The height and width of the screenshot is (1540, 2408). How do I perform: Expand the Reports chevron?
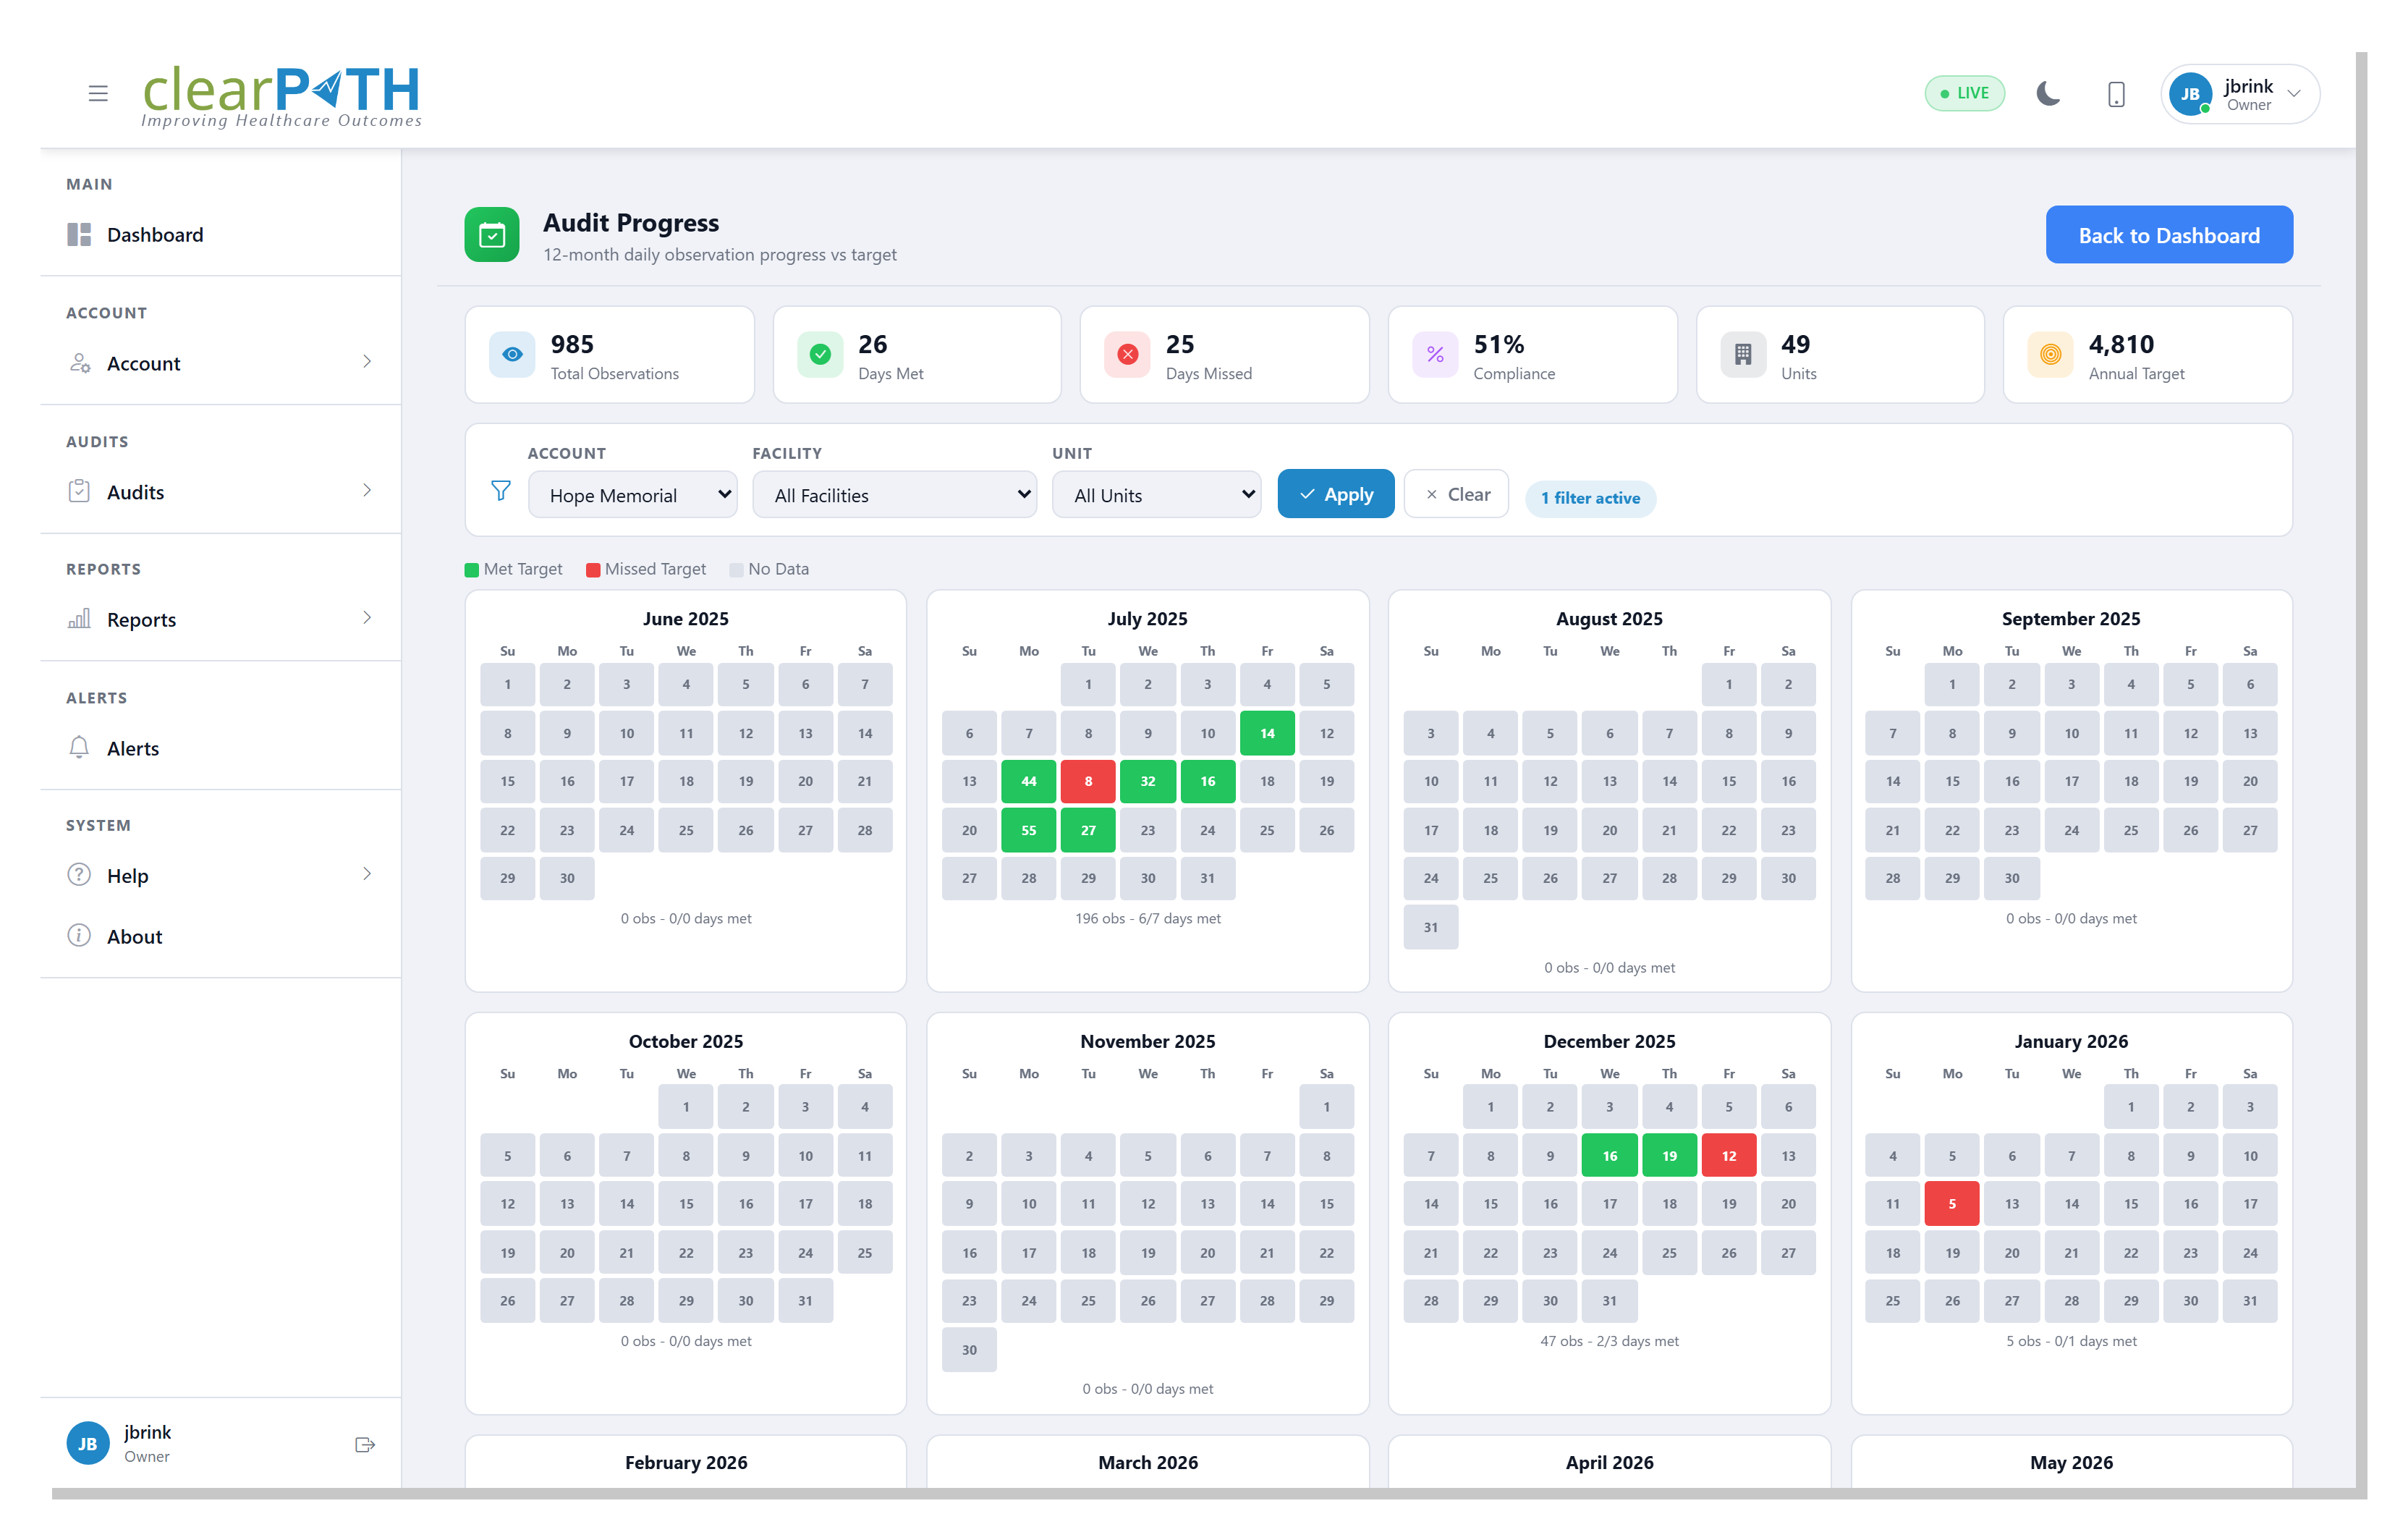pos(367,618)
